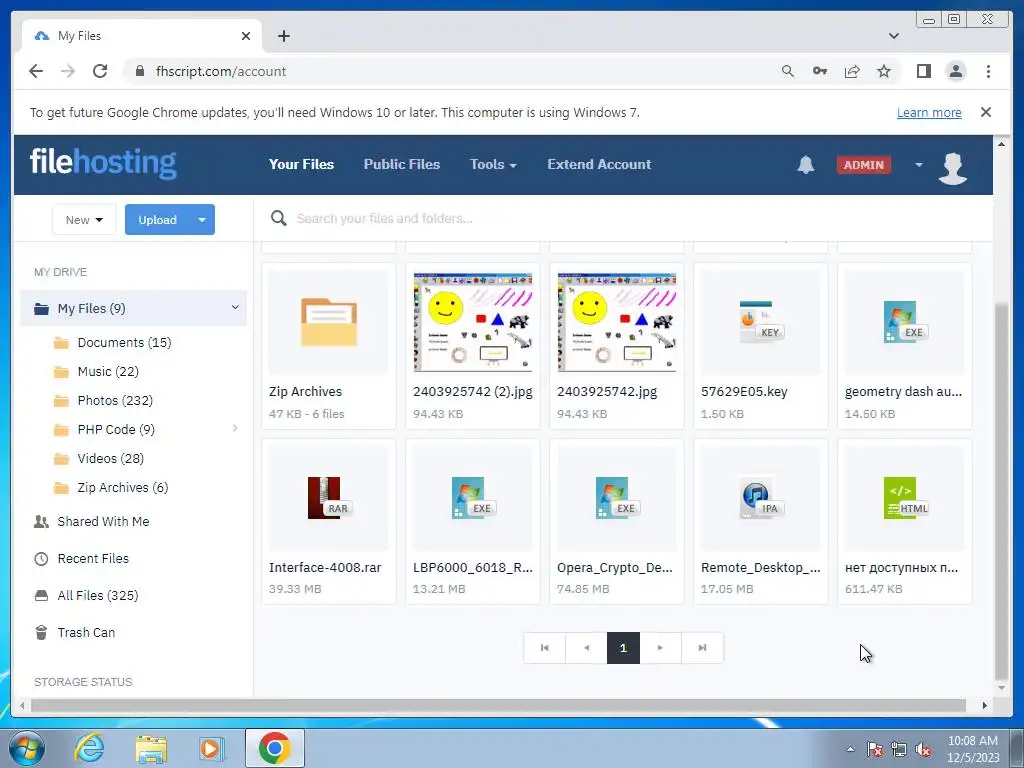Viewport: 1024px width, 768px height.
Task: Open Photos (232) folder in sidebar
Action: point(103,400)
